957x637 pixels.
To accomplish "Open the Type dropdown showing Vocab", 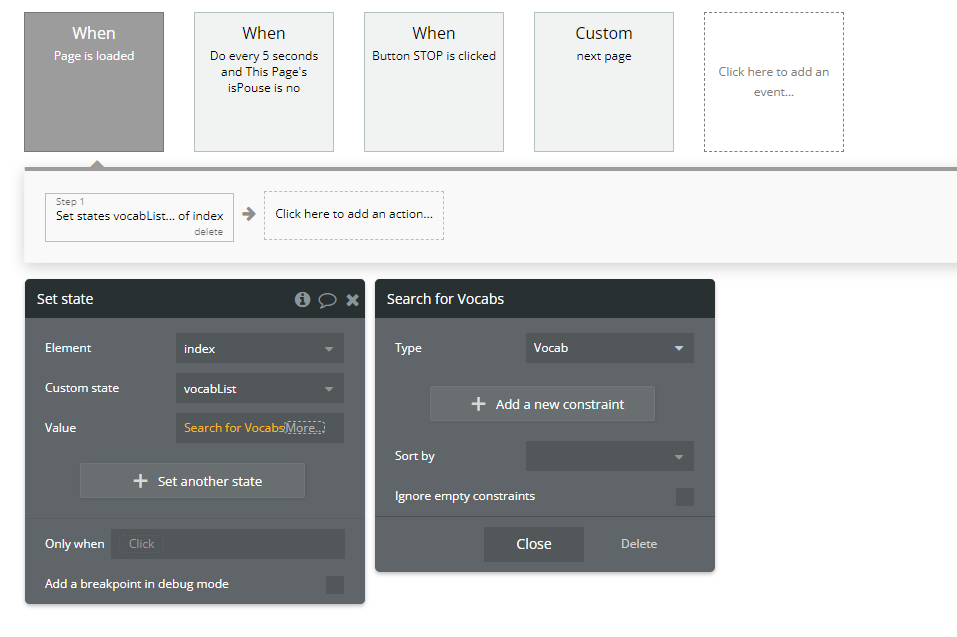I will pos(610,348).
